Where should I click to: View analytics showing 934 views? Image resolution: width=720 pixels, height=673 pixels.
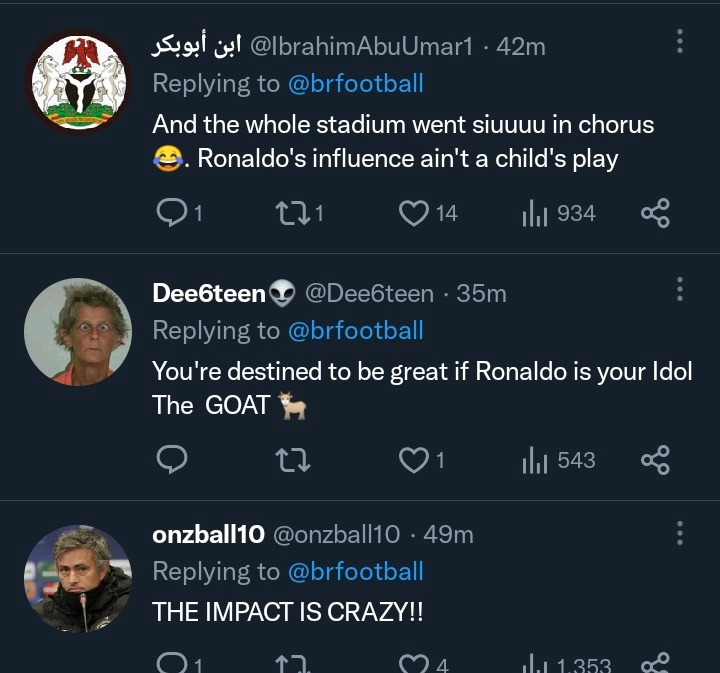pos(558,213)
